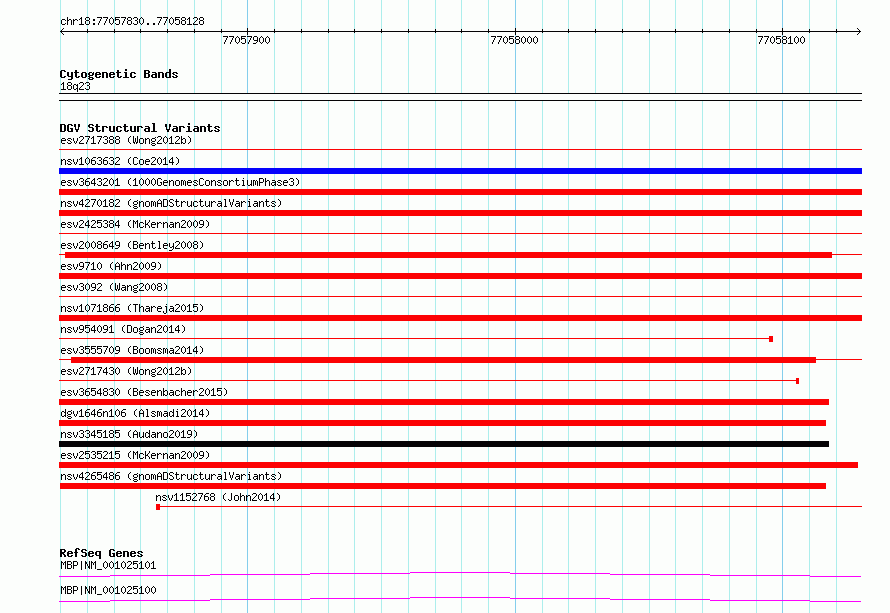The image size is (890, 613).
Task: Click the small red end block of esv2717430
Action: [797, 381]
